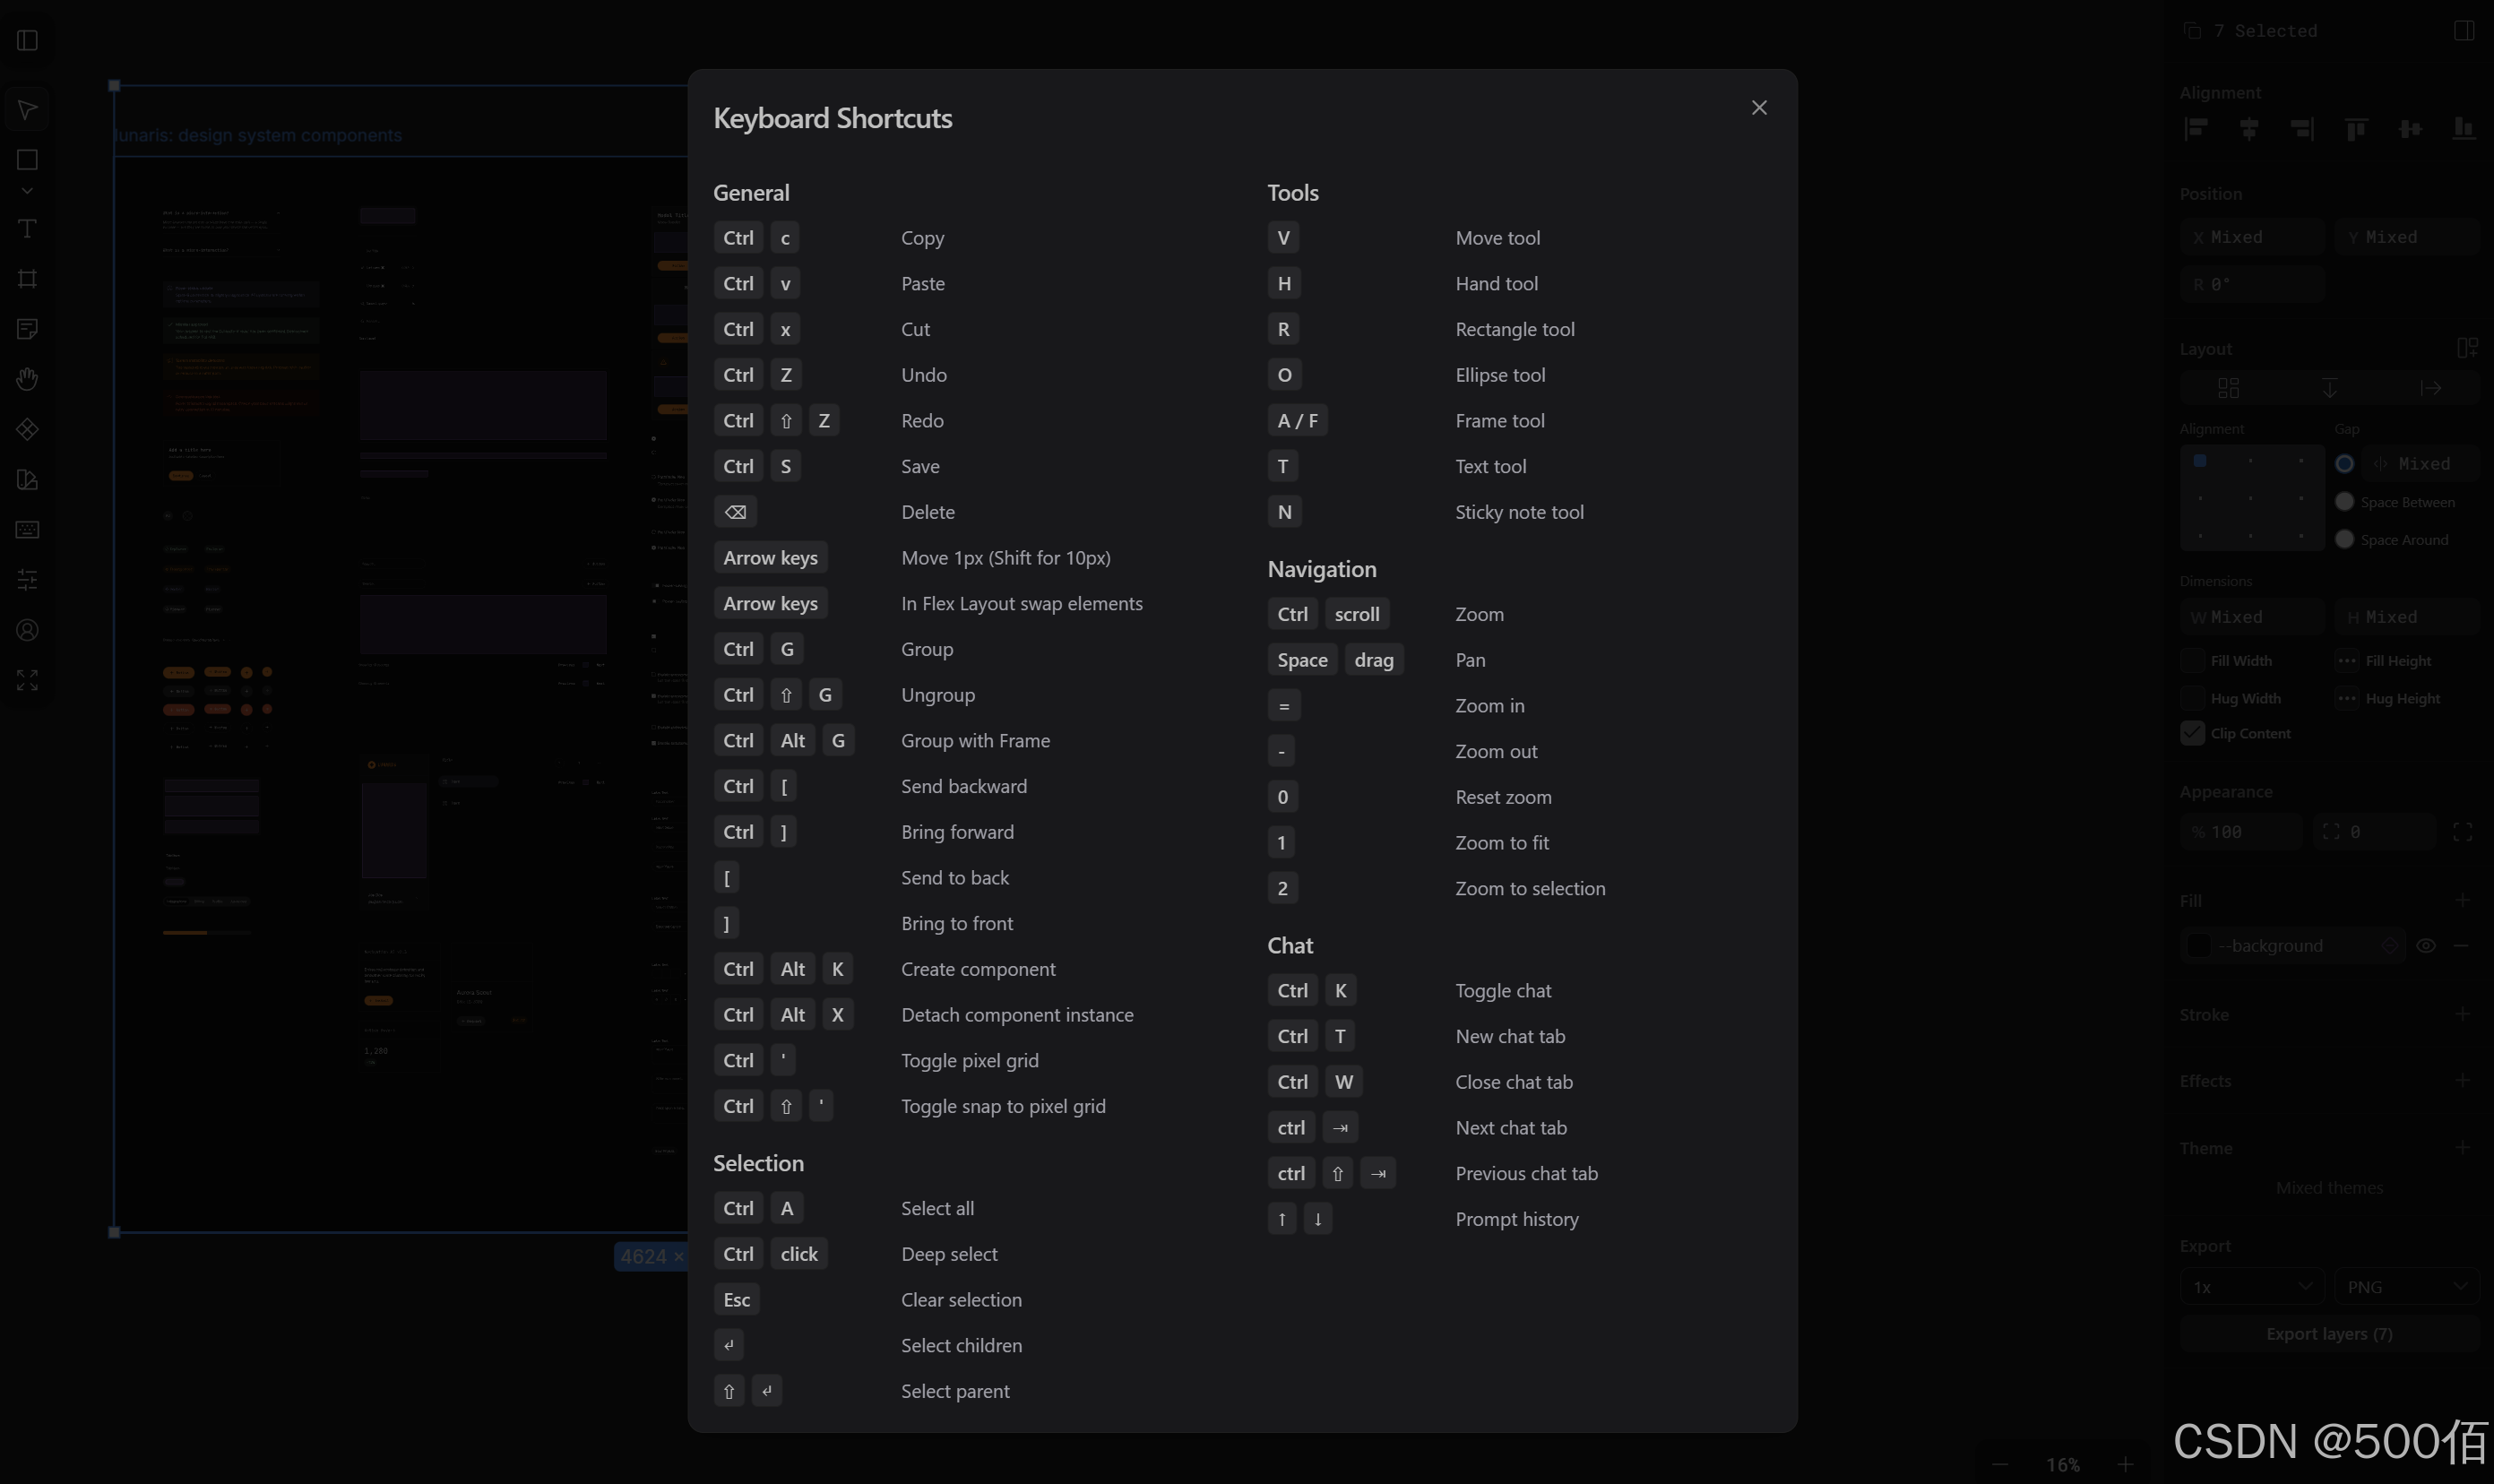The width and height of the screenshot is (2494, 1484).
Task: Enable the Fill Width checkbox
Action: coord(2192,661)
